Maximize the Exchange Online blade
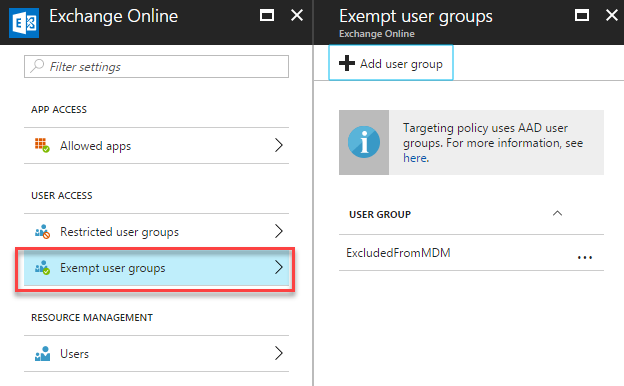The image size is (624, 386). [267, 16]
